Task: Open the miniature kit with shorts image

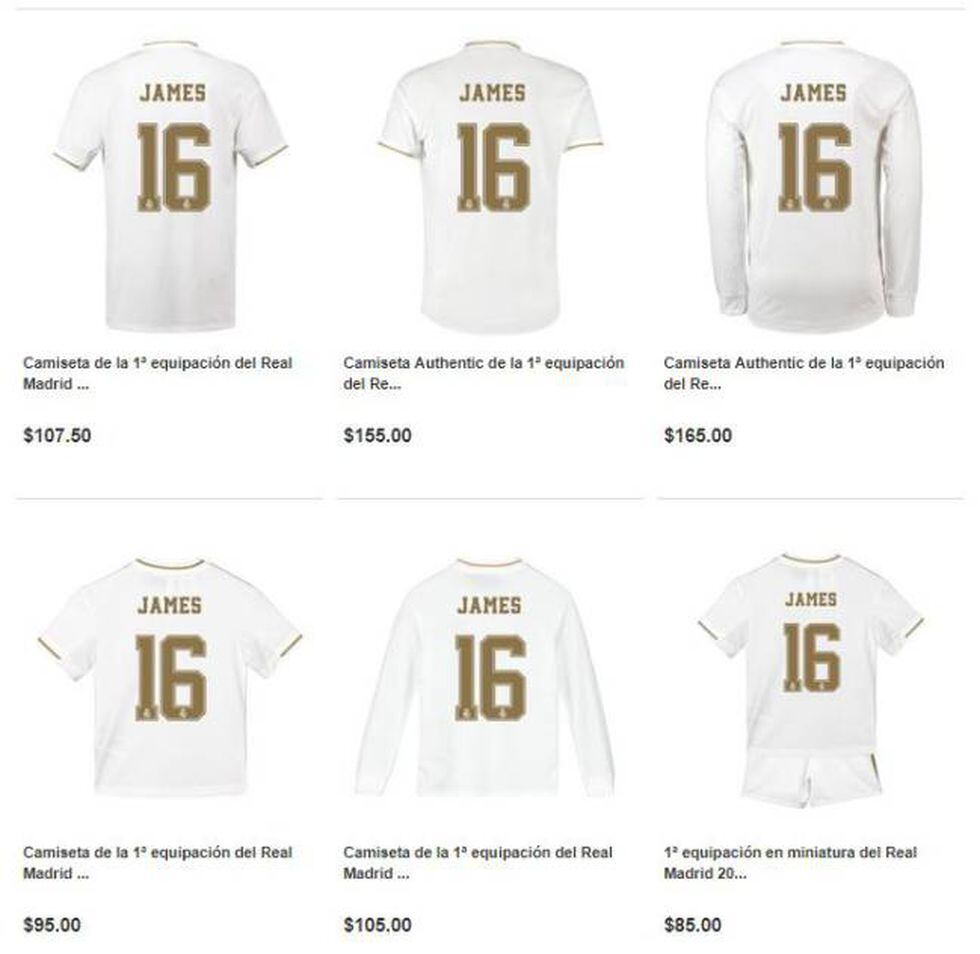Action: click(x=811, y=680)
